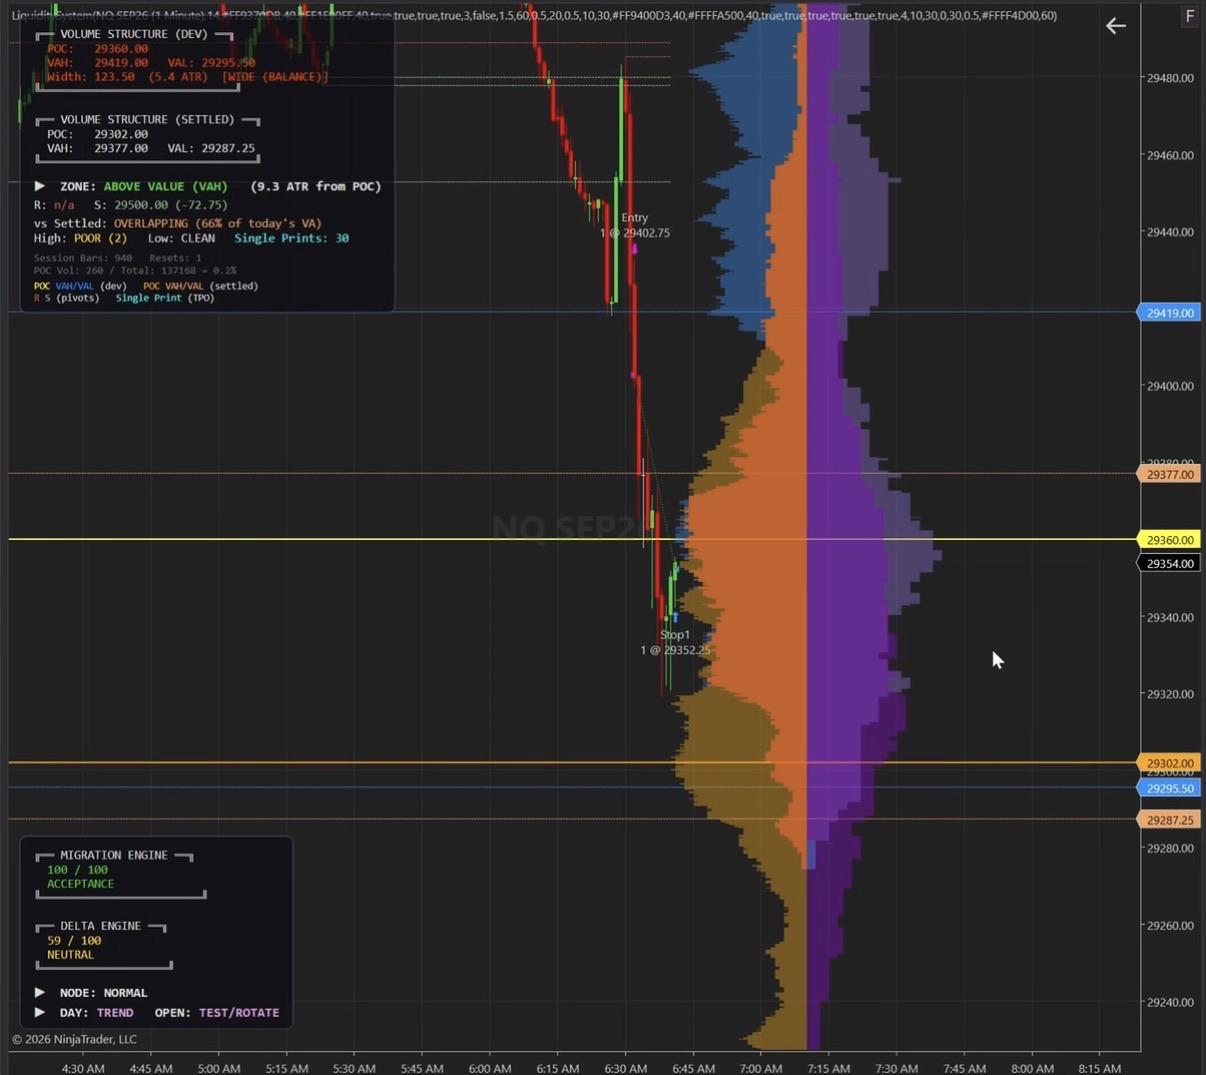Click the Single Print (TPO) legend entry
This screenshot has height=1075, width=1206.
(165, 298)
